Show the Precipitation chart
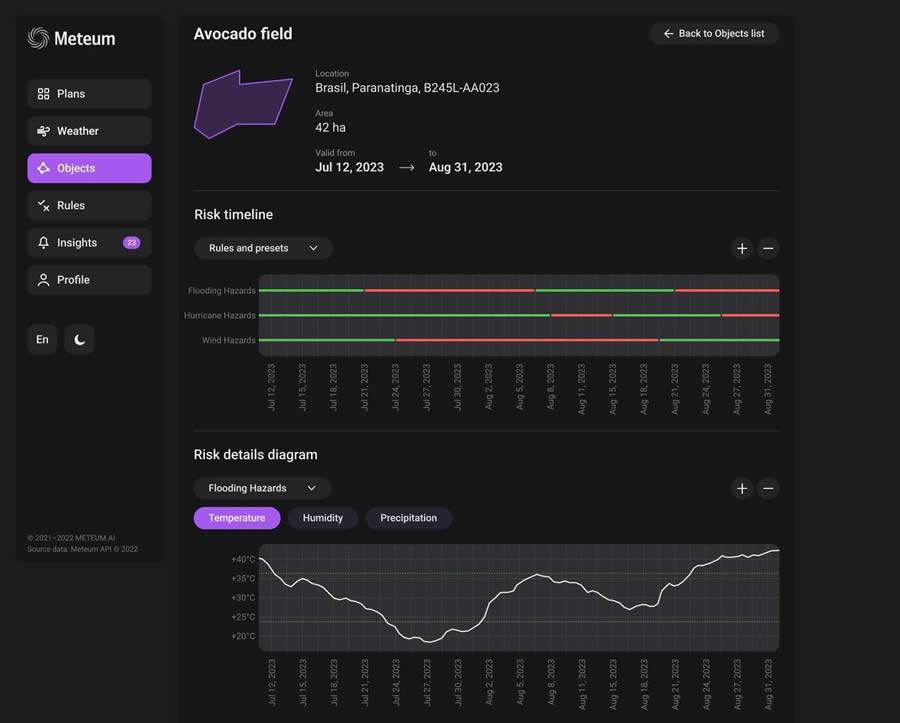This screenshot has height=723, width=900. pos(408,518)
